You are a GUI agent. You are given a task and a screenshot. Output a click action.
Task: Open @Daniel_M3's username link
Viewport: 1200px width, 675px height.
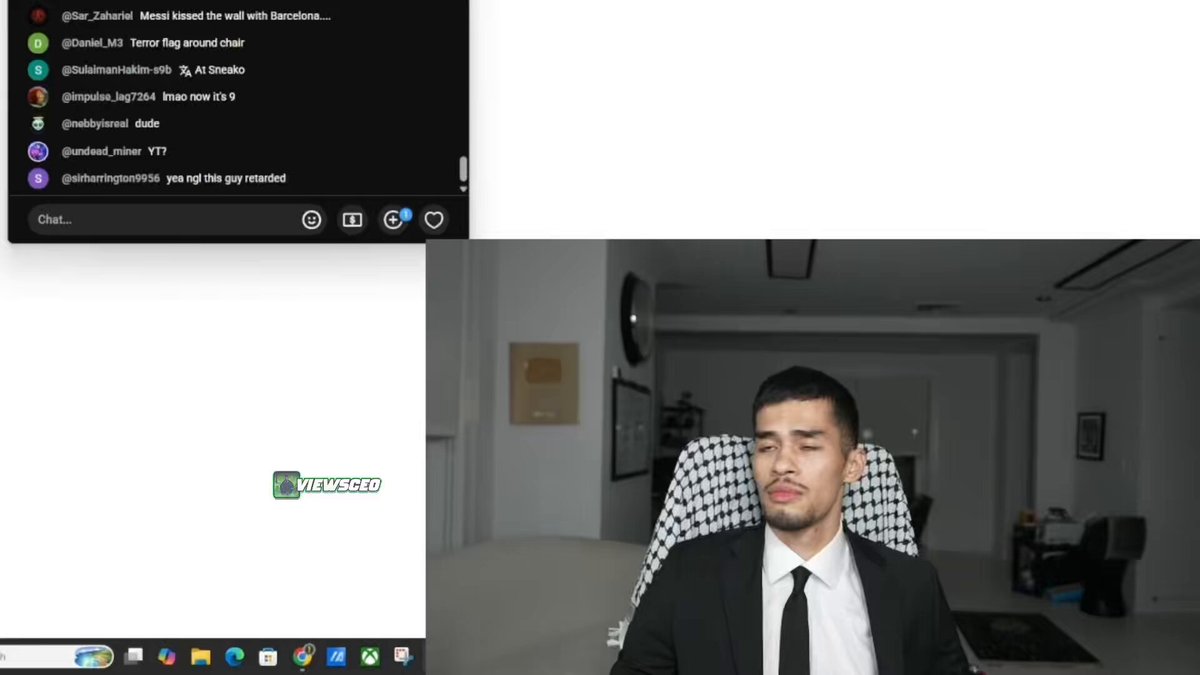(92, 43)
